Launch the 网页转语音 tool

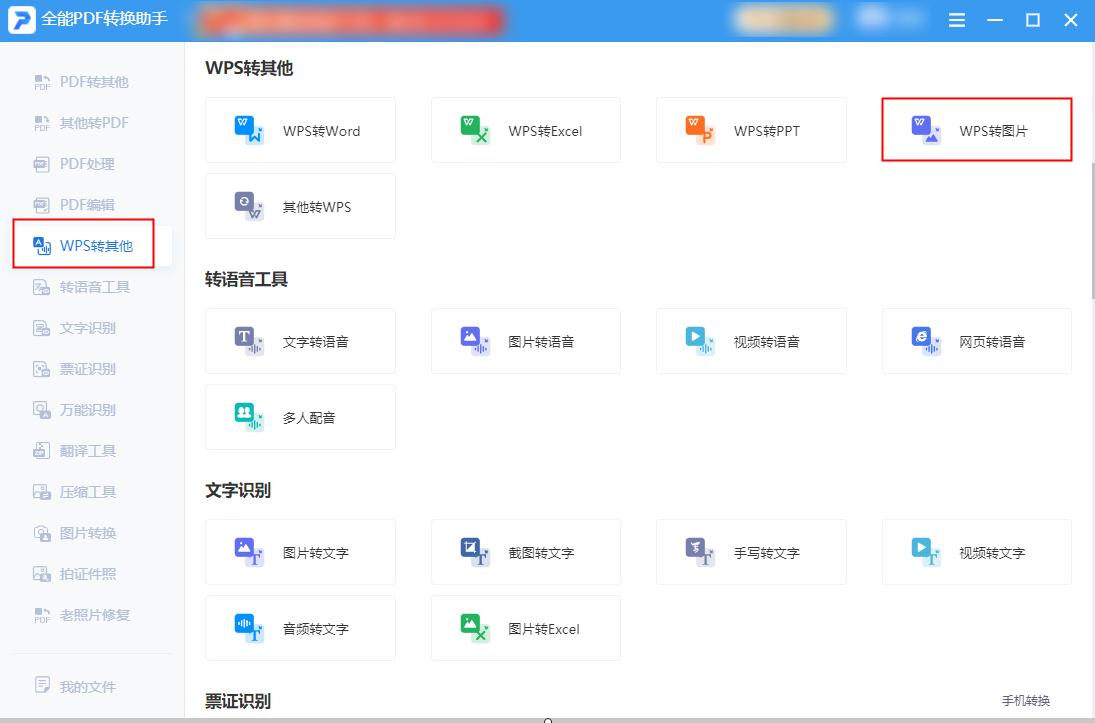[x=975, y=340]
